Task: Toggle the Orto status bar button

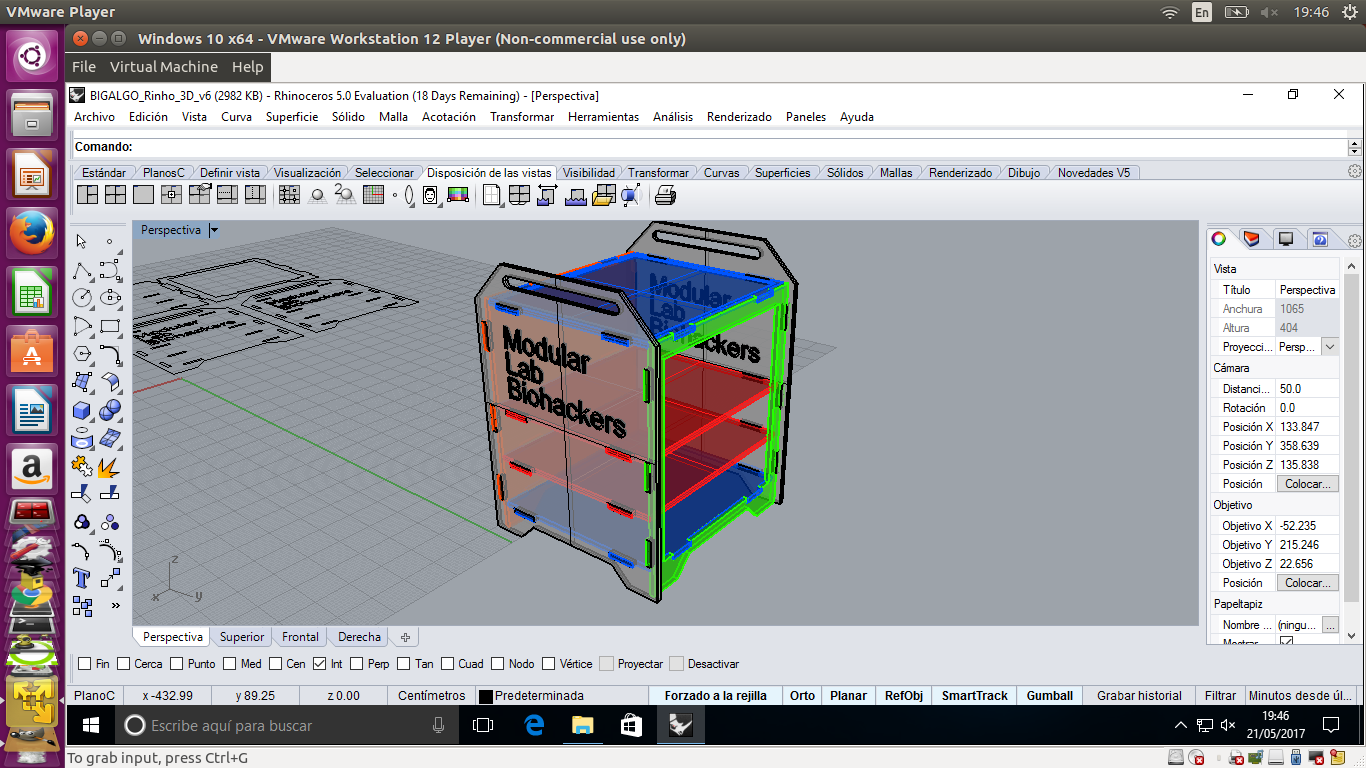Action: [x=802, y=696]
